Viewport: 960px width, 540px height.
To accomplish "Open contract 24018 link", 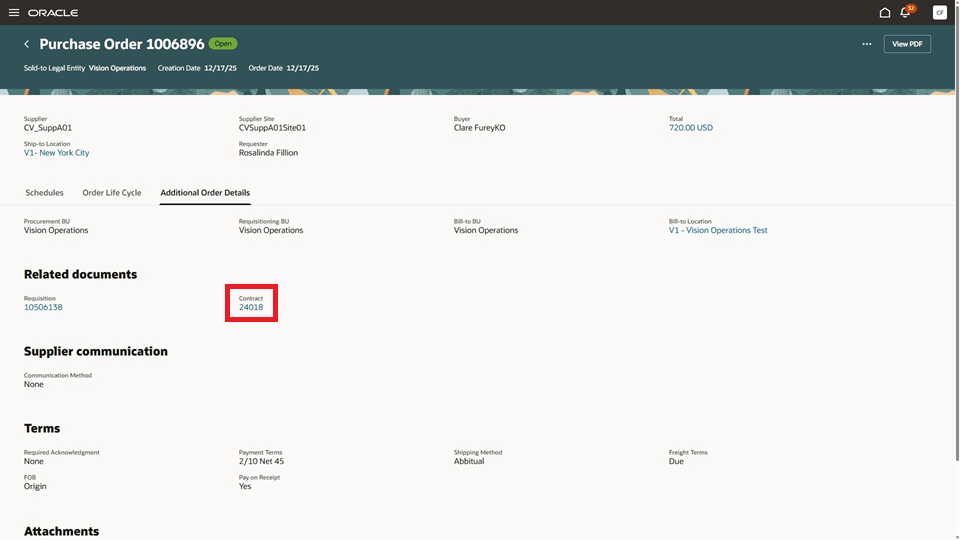I will [x=251, y=307].
